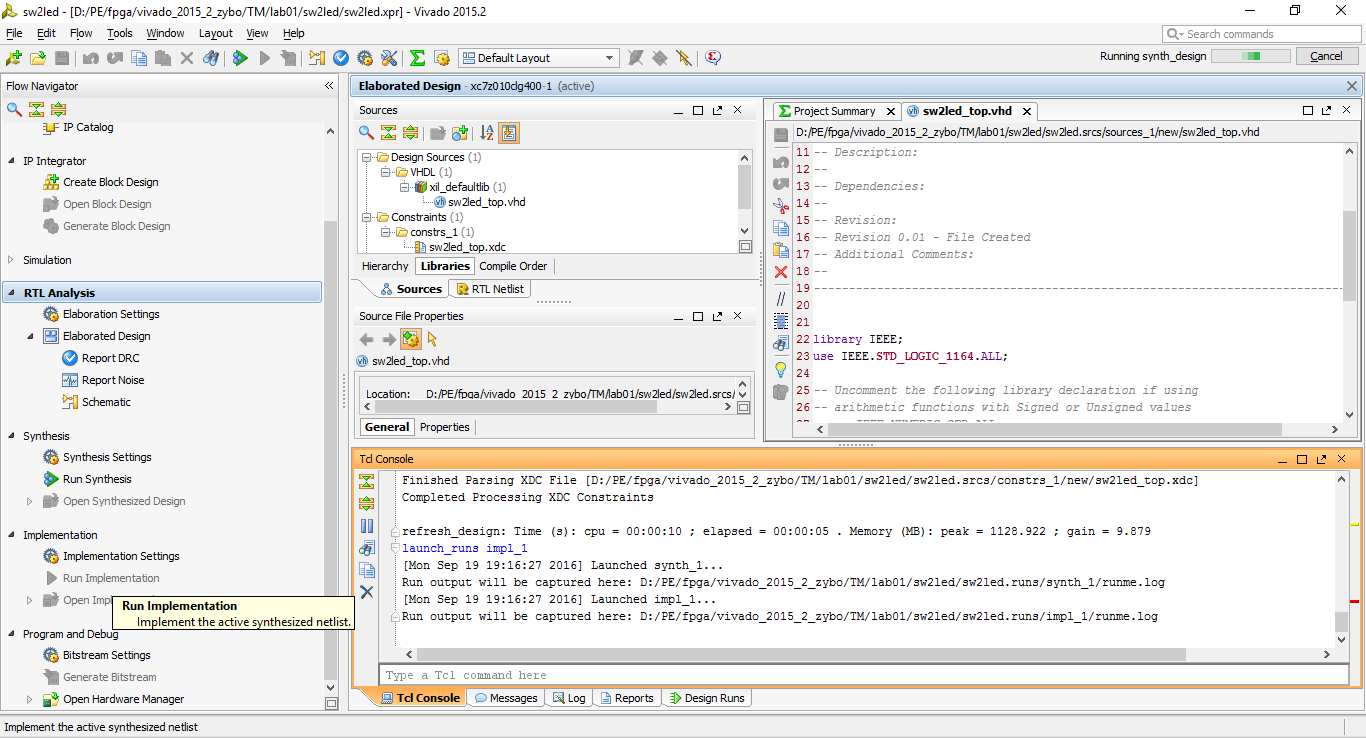
Task: Close the sw2led_top.vhd editor tab
Action: pos(1026,111)
